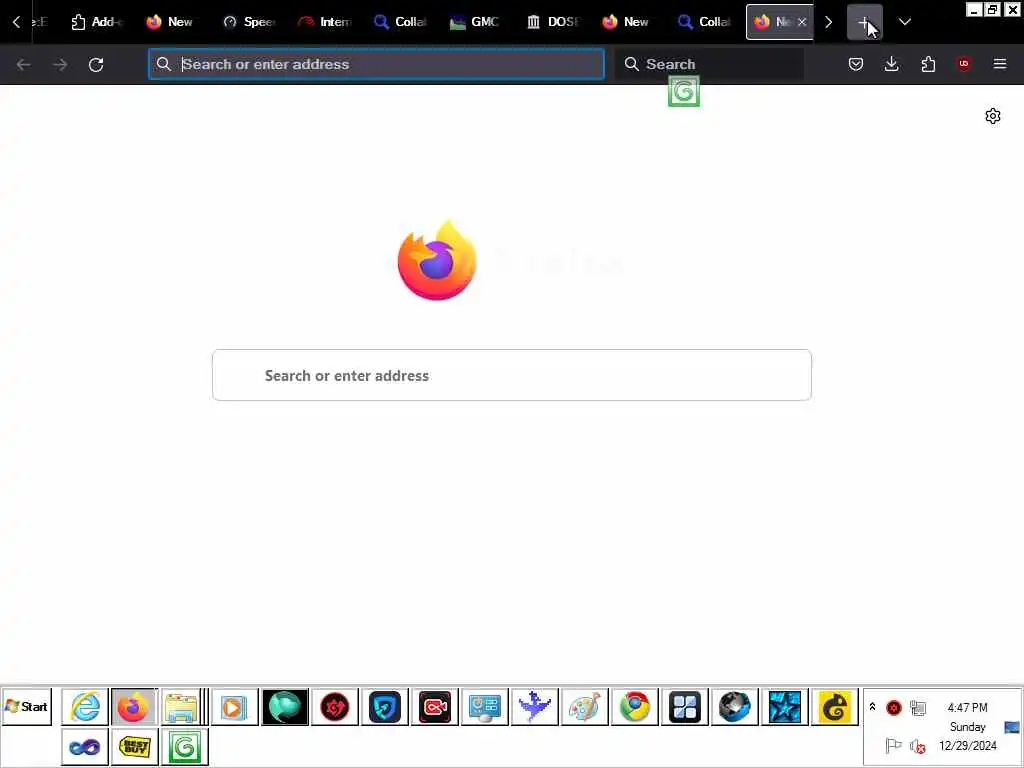Screen dimensions: 1024x768
Task: Open the Control Panel taskbar icon
Action: tap(485, 707)
